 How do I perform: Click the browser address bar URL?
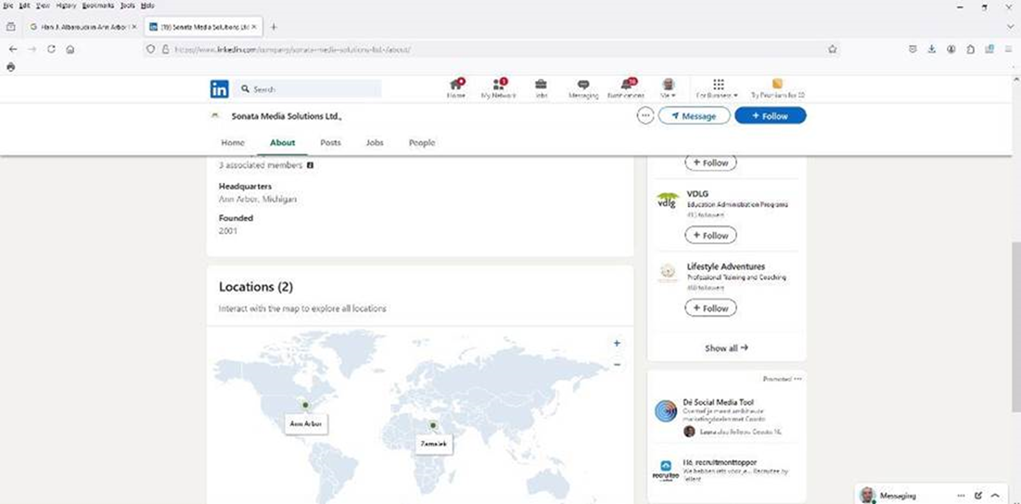point(292,49)
